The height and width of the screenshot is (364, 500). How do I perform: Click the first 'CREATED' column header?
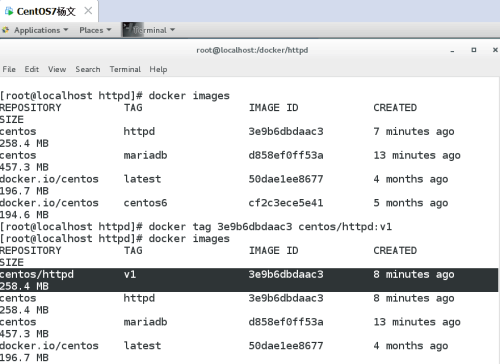point(395,108)
